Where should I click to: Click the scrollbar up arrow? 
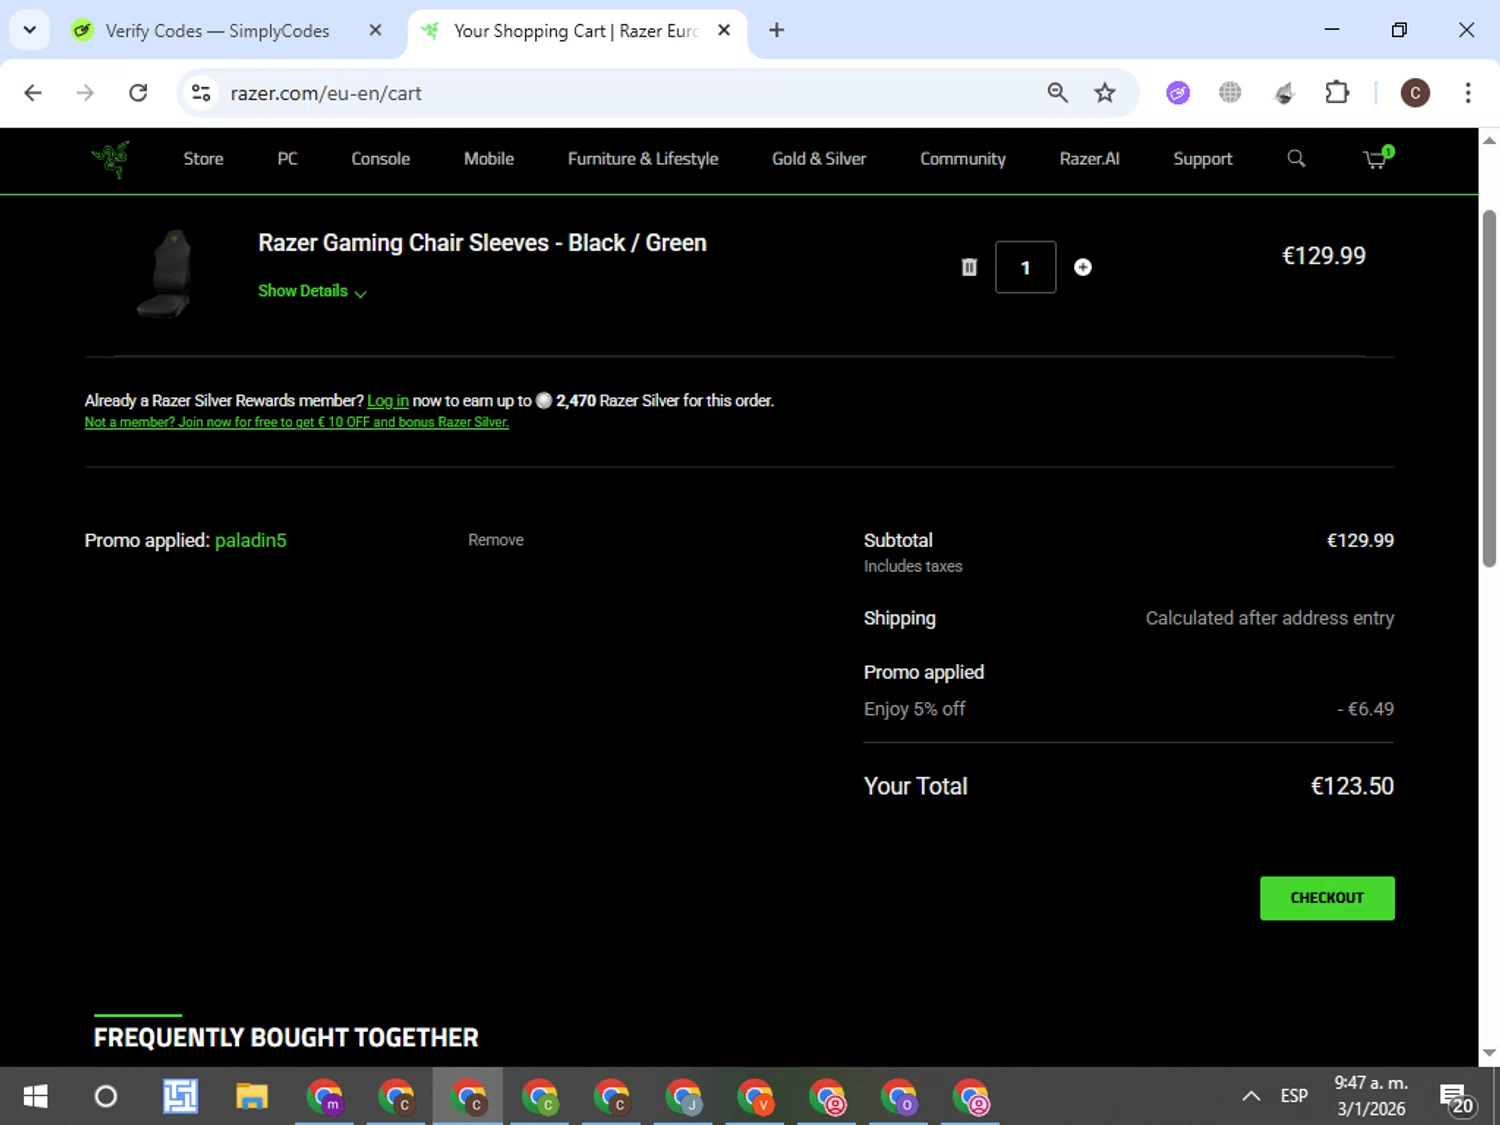tap(1489, 140)
